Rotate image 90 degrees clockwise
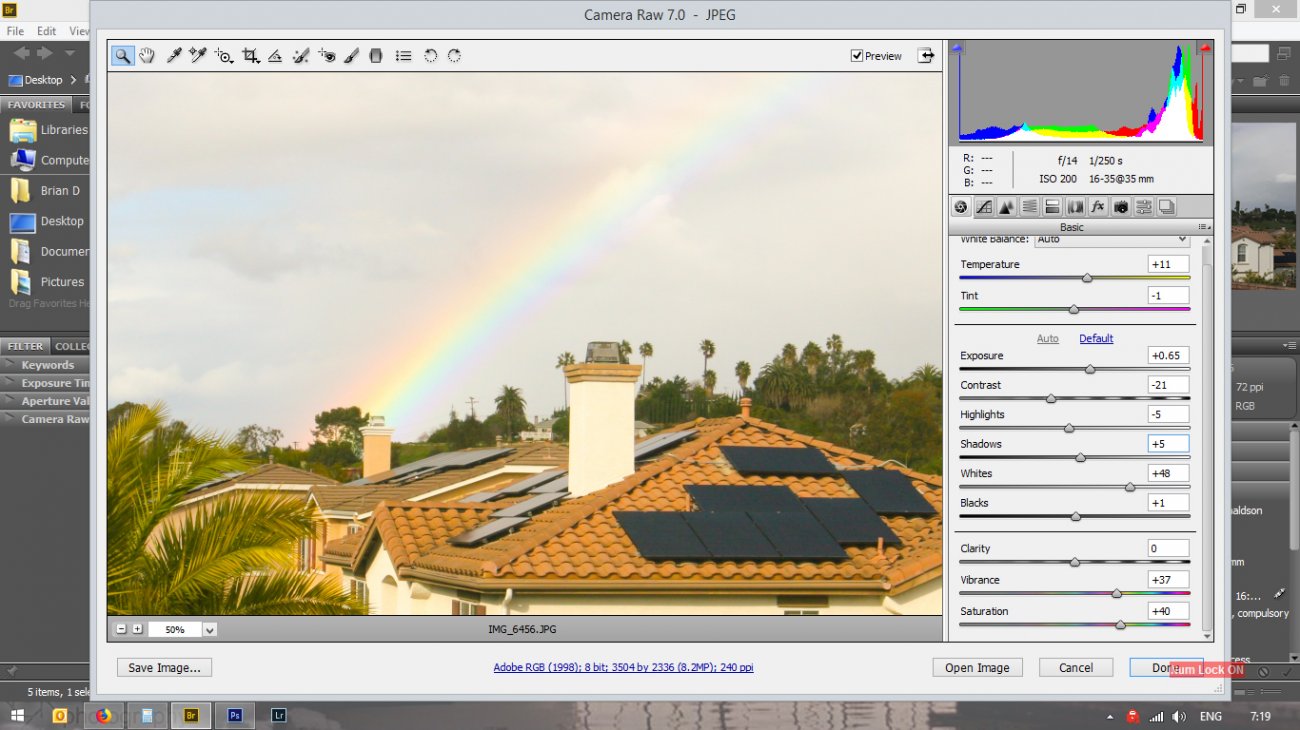The image size is (1300, 730). click(x=454, y=56)
